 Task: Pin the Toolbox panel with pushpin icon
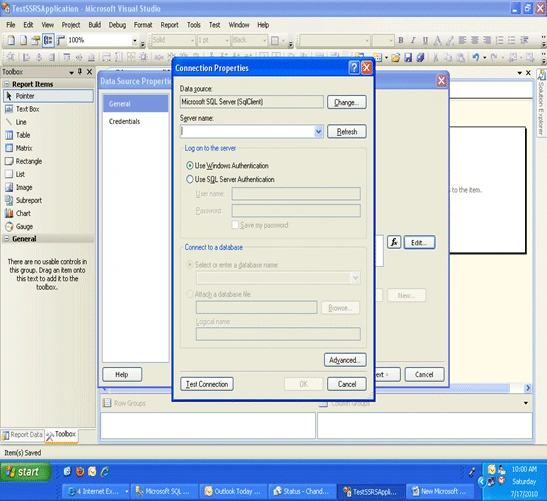point(80,72)
